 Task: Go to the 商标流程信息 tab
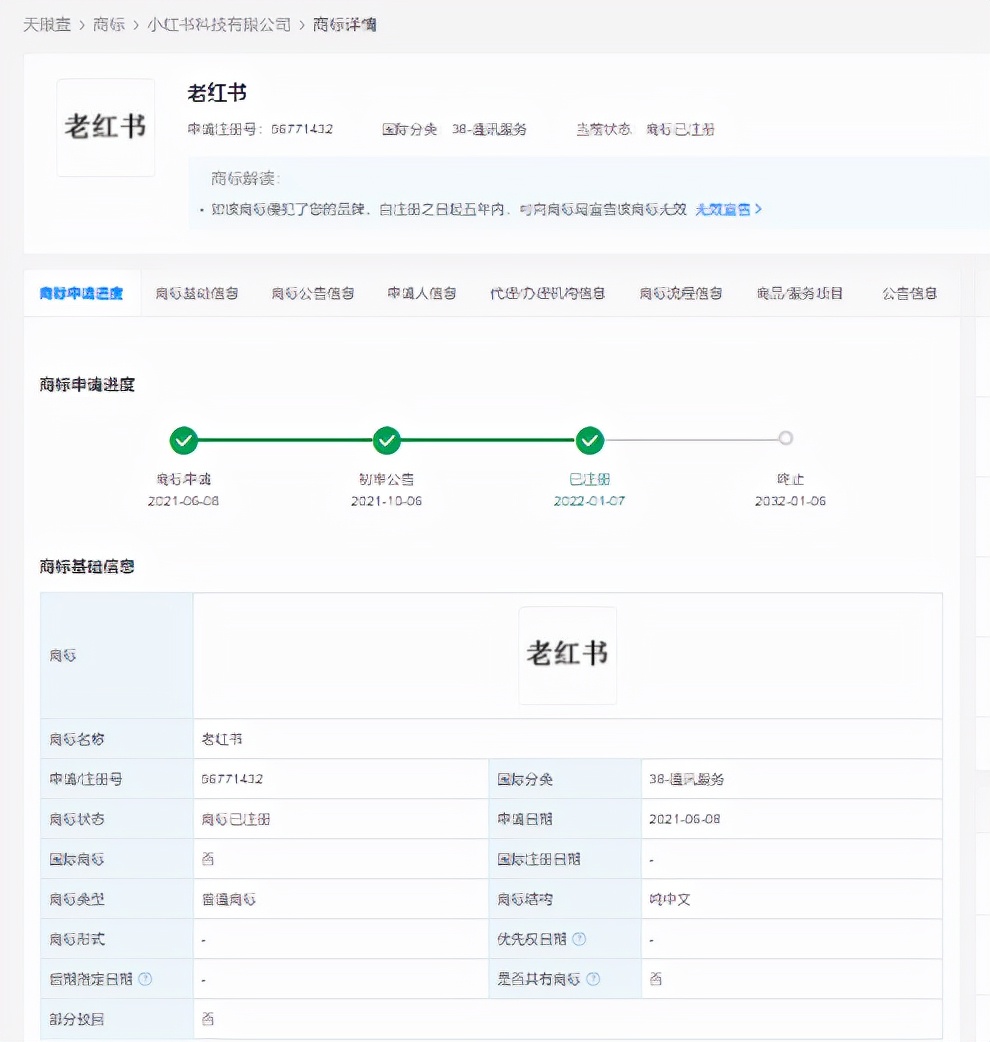pyautogui.click(x=681, y=293)
